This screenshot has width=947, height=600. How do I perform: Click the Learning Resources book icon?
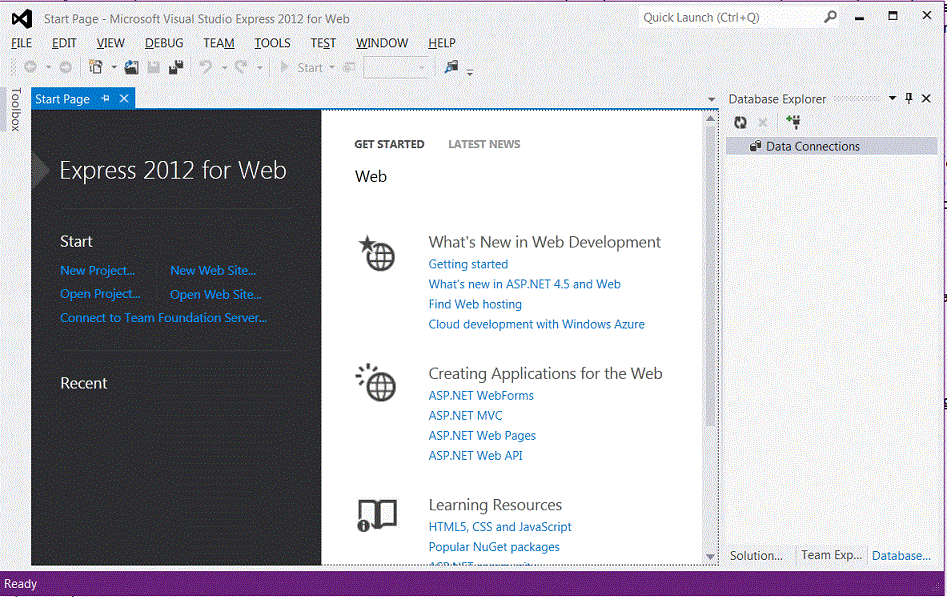click(377, 515)
